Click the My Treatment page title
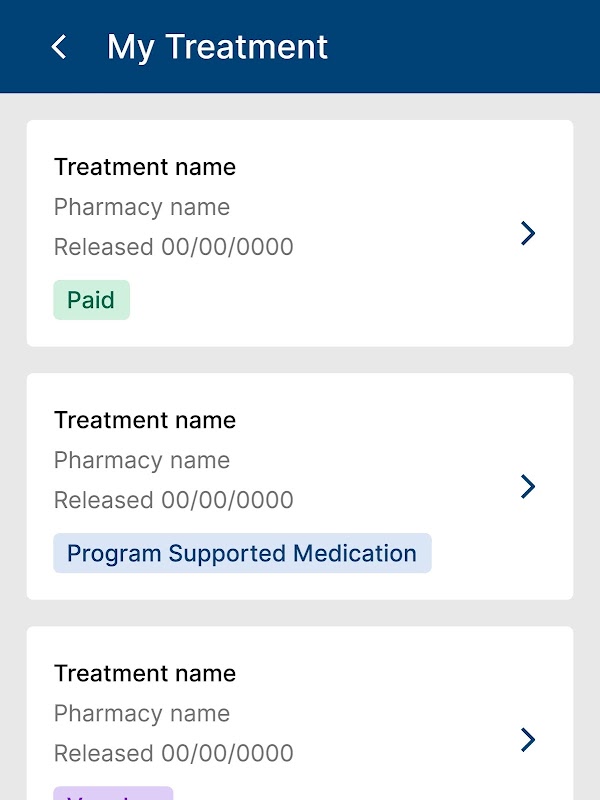This screenshot has height=800, width=600. pyautogui.click(x=217, y=47)
